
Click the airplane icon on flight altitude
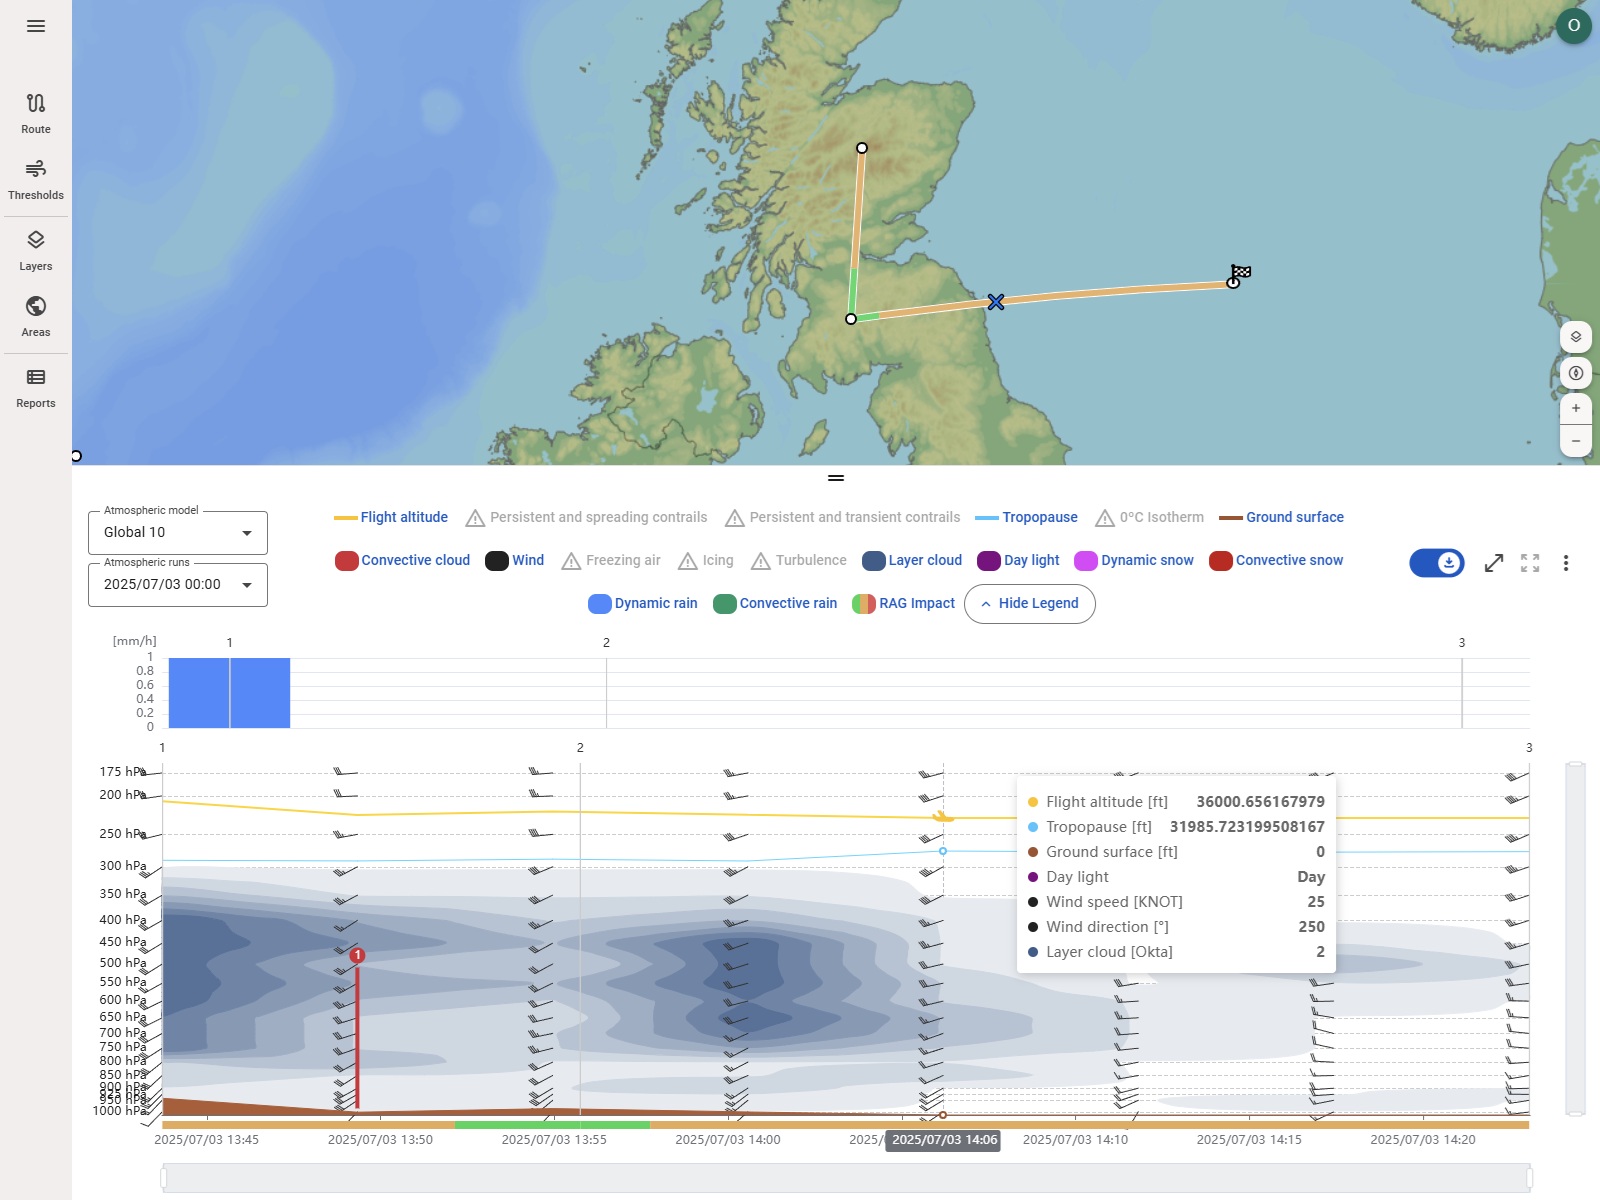pyautogui.click(x=943, y=817)
